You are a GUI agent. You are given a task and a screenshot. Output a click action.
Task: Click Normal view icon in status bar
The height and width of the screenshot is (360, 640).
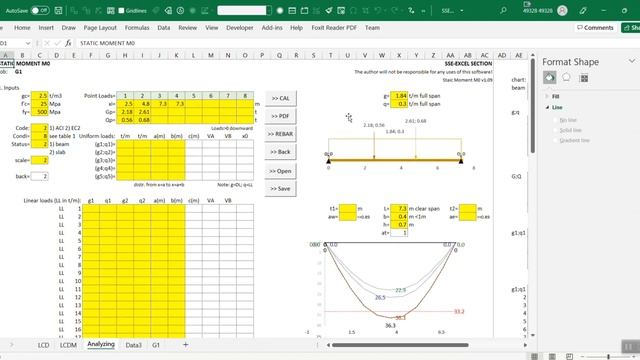pos(534,357)
